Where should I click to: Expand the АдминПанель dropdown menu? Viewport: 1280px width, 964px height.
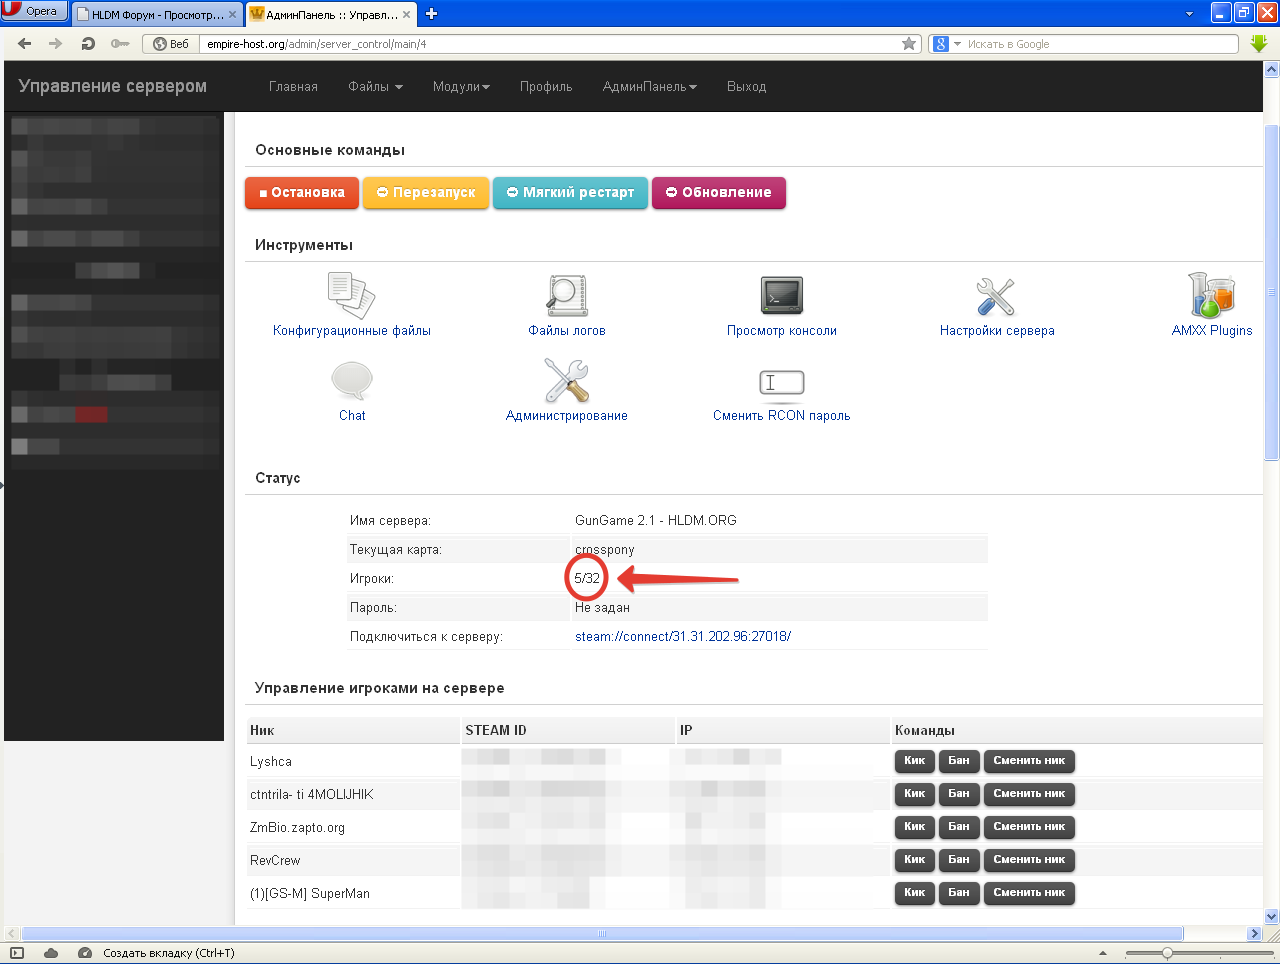(649, 87)
